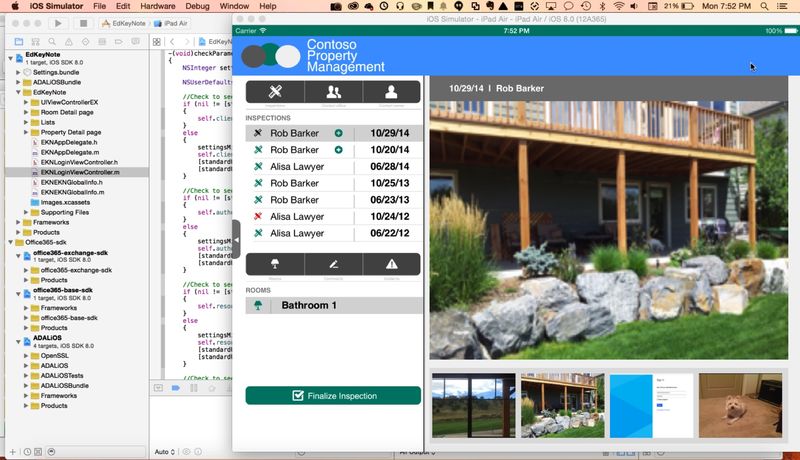Screen dimensions: 800x460
Task: Open the Hardware menu
Action: click(158, 6)
